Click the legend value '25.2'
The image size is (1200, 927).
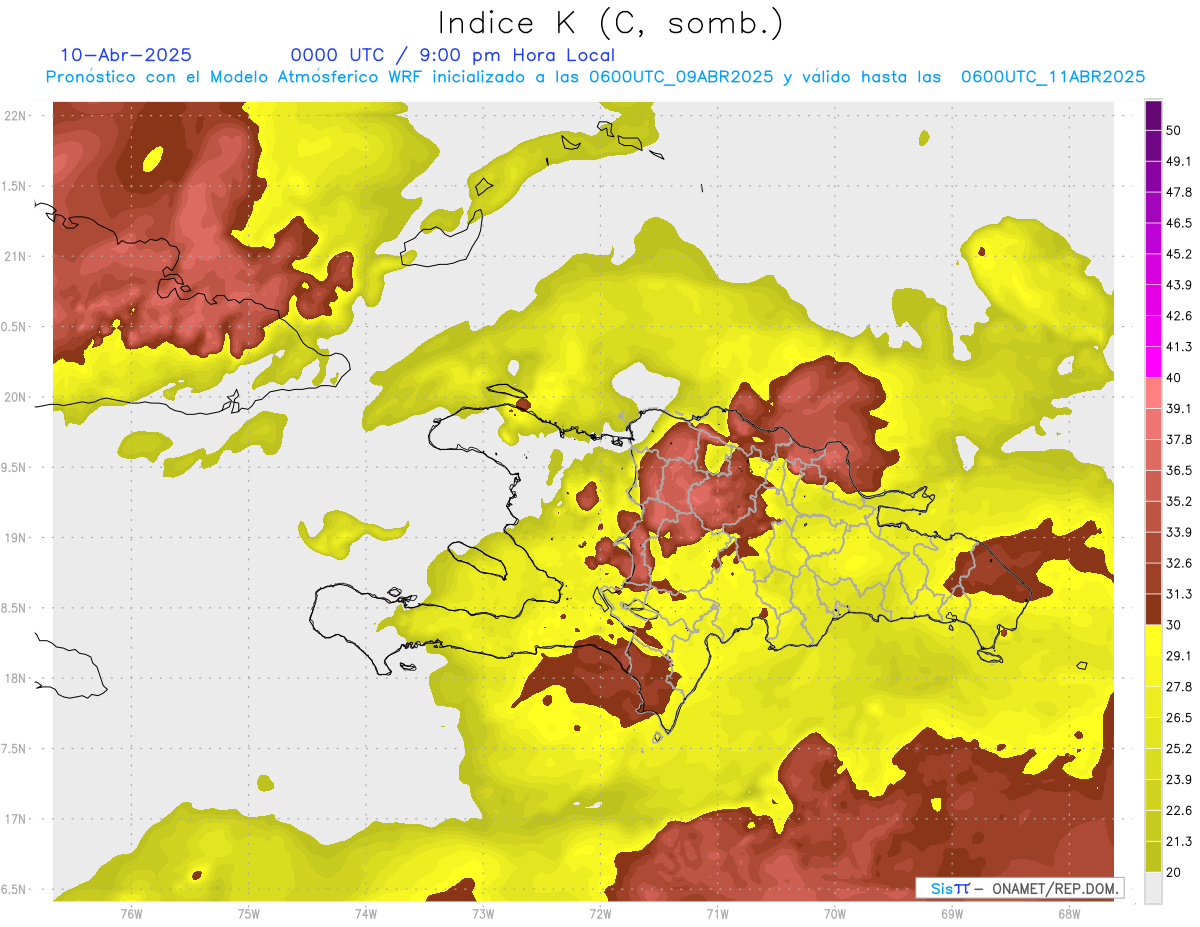1179,748
